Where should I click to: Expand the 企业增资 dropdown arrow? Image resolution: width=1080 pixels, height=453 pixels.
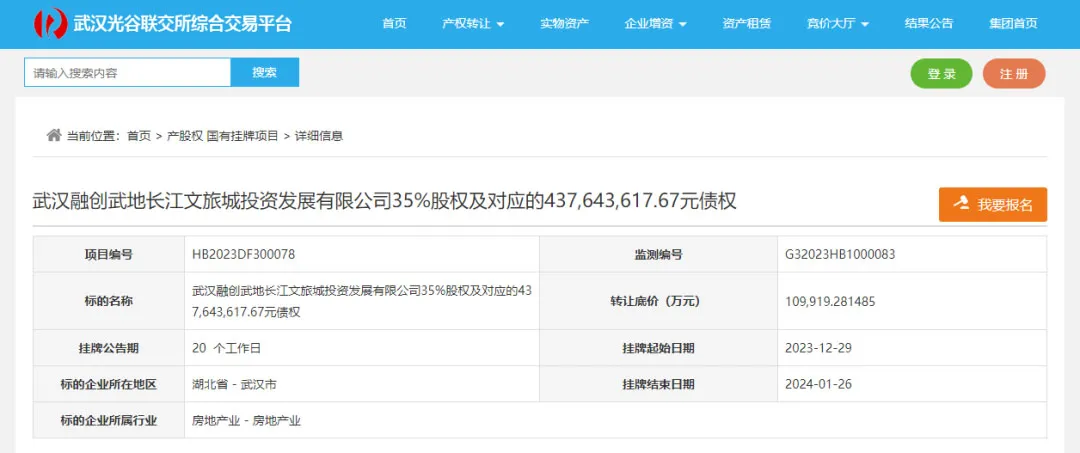683,24
